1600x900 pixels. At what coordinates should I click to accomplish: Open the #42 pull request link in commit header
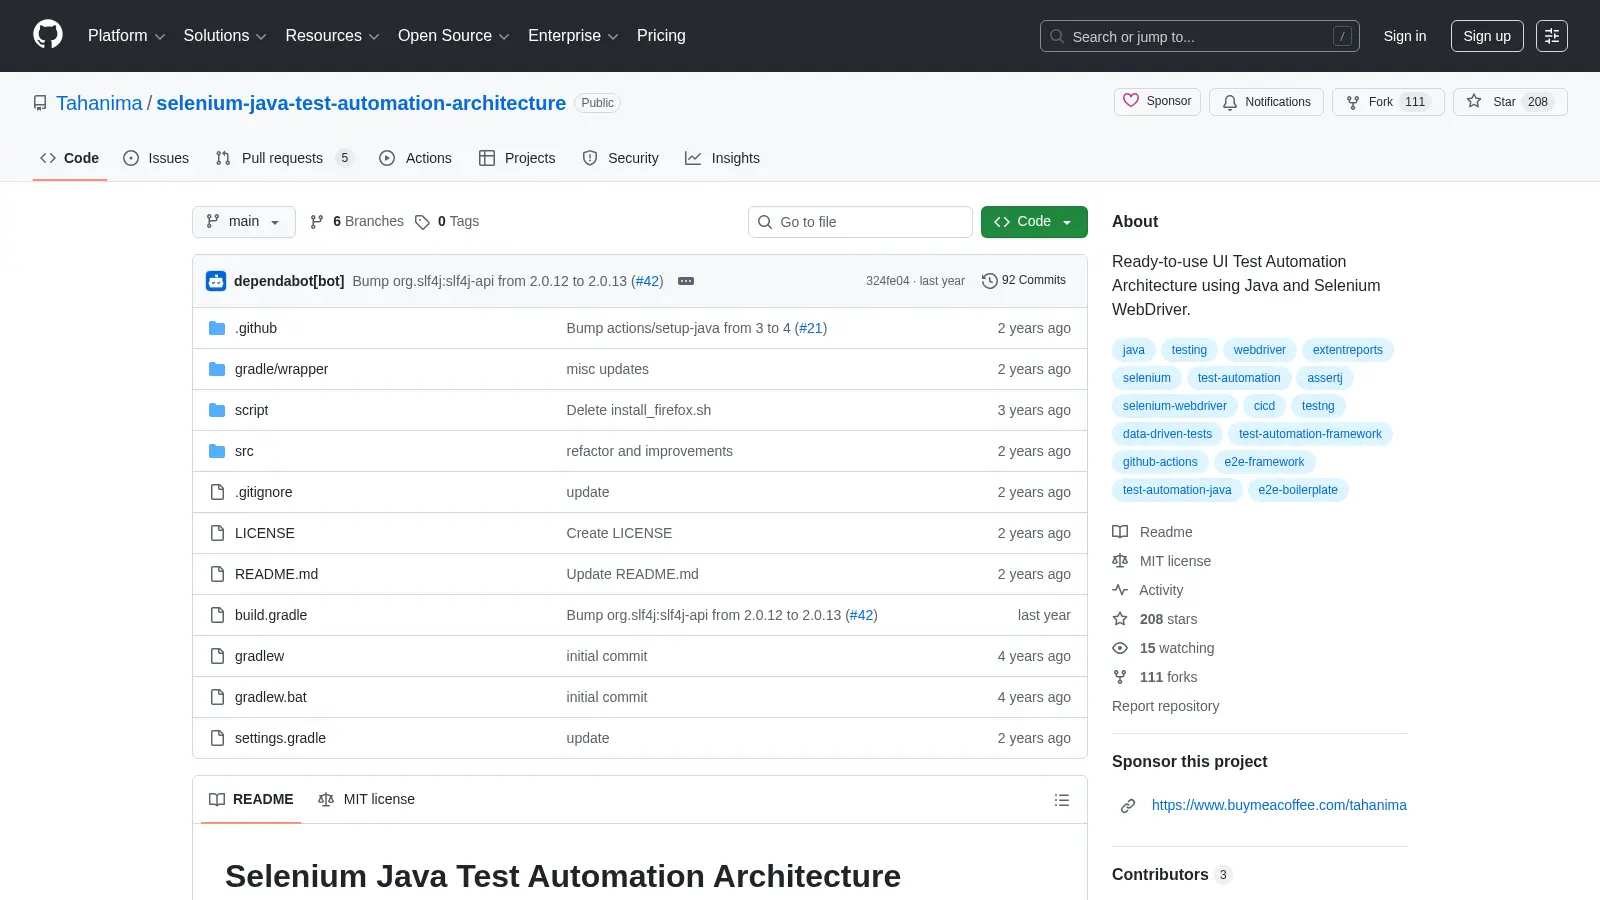click(x=648, y=281)
